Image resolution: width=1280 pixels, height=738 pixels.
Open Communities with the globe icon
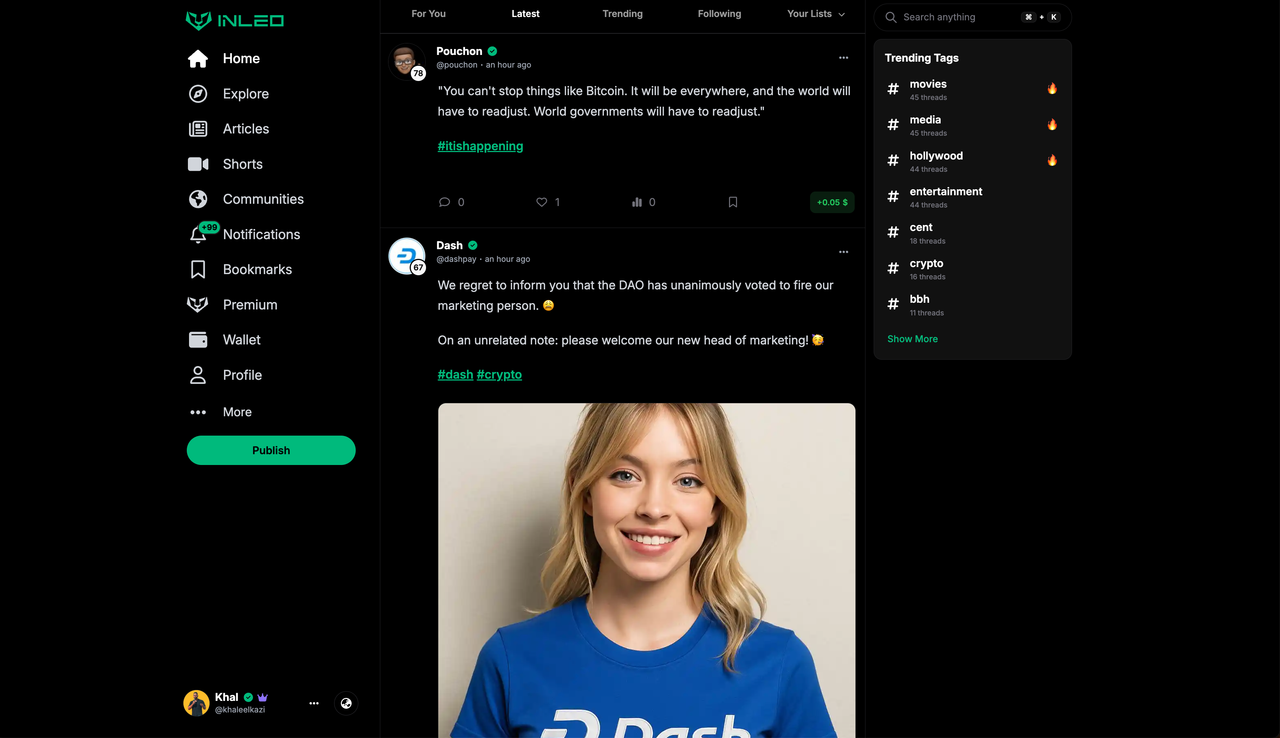pyautogui.click(x=246, y=199)
